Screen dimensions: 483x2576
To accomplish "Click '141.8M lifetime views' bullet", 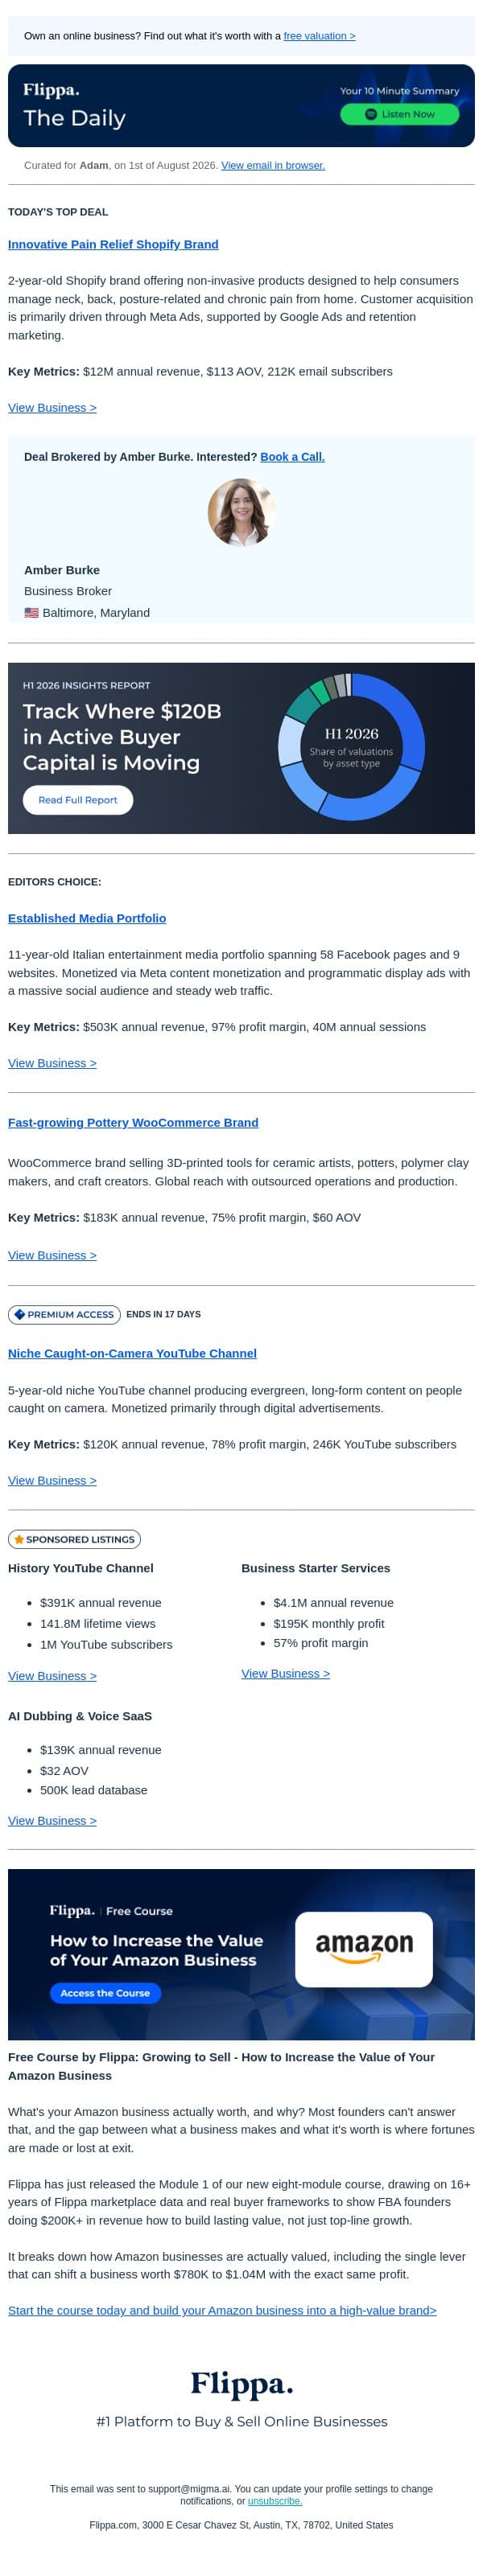I will pyautogui.click(x=98, y=1624).
